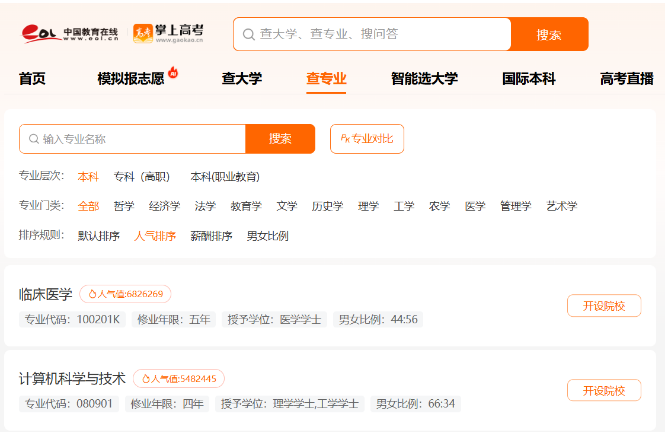View 开设院校 for 临床医学
This screenshot has height=432, width=666.
point(603,306)
